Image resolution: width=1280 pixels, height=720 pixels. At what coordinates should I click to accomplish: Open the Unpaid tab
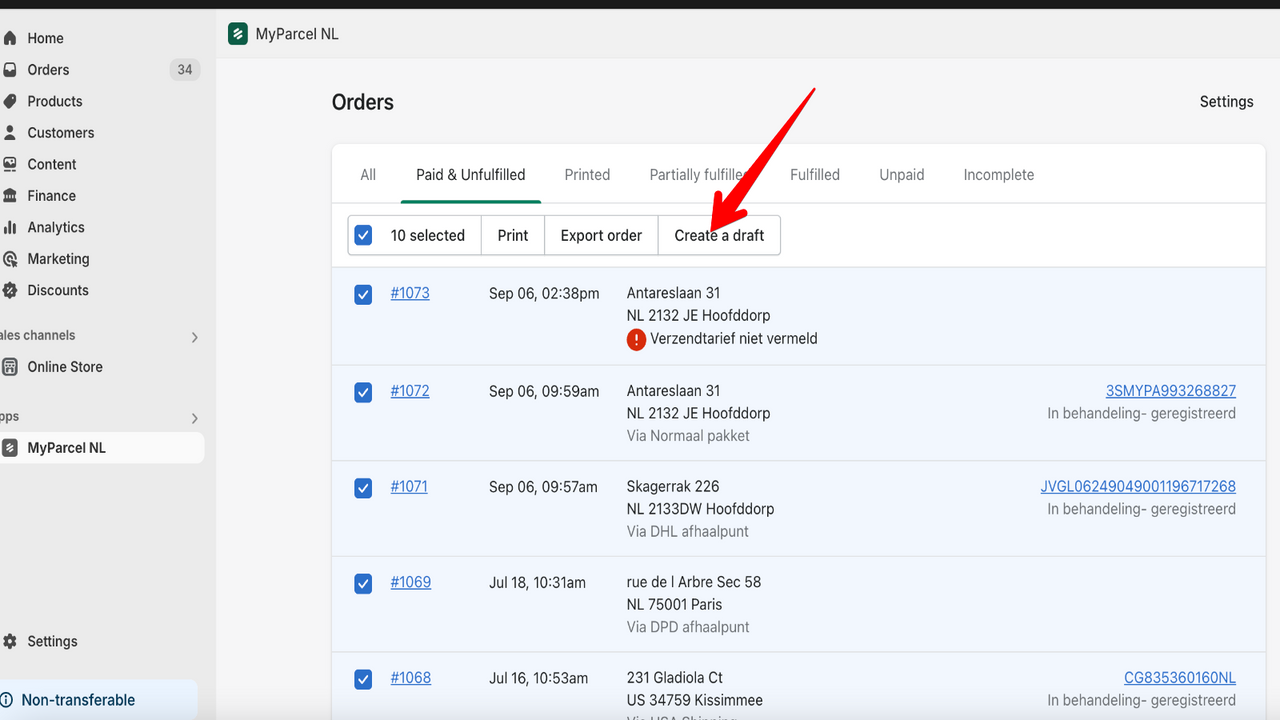click(x=902, y=175)
